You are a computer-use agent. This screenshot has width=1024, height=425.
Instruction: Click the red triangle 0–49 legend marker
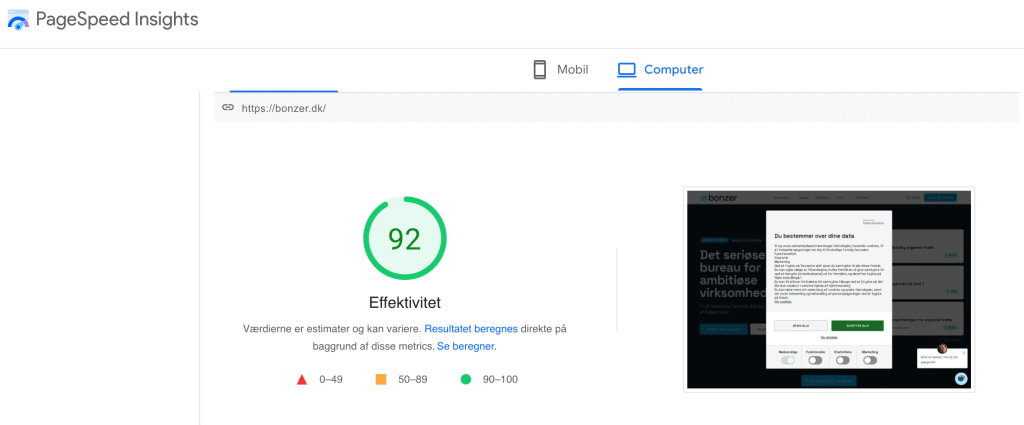302,379
